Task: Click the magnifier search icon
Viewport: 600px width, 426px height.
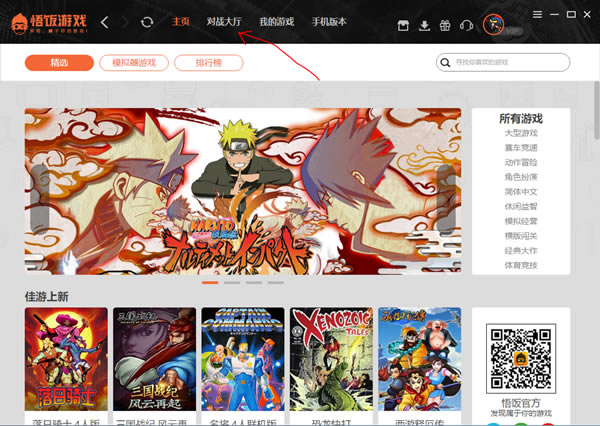Action: [445, 62]
